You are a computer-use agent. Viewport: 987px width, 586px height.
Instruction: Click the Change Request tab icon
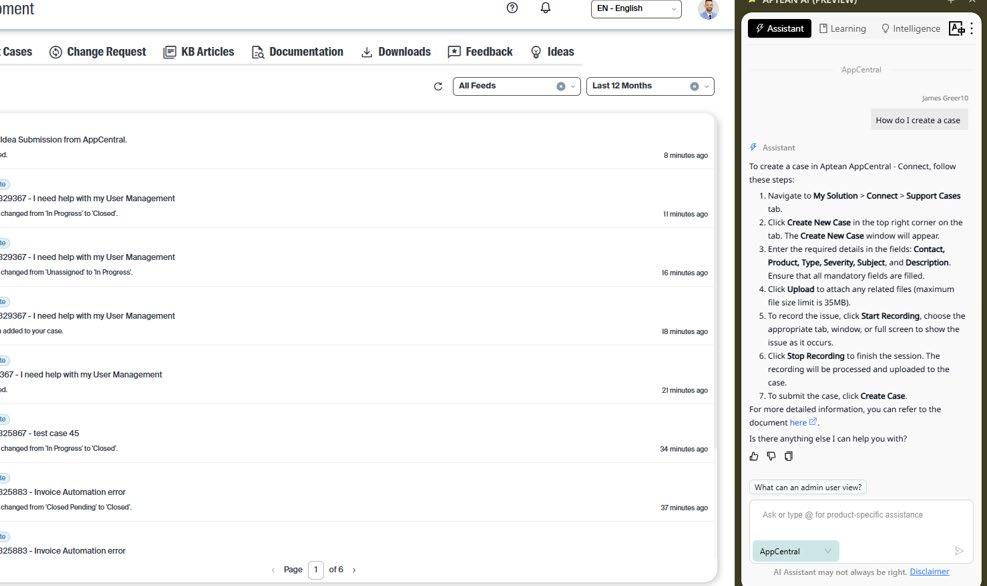point(55,52)
